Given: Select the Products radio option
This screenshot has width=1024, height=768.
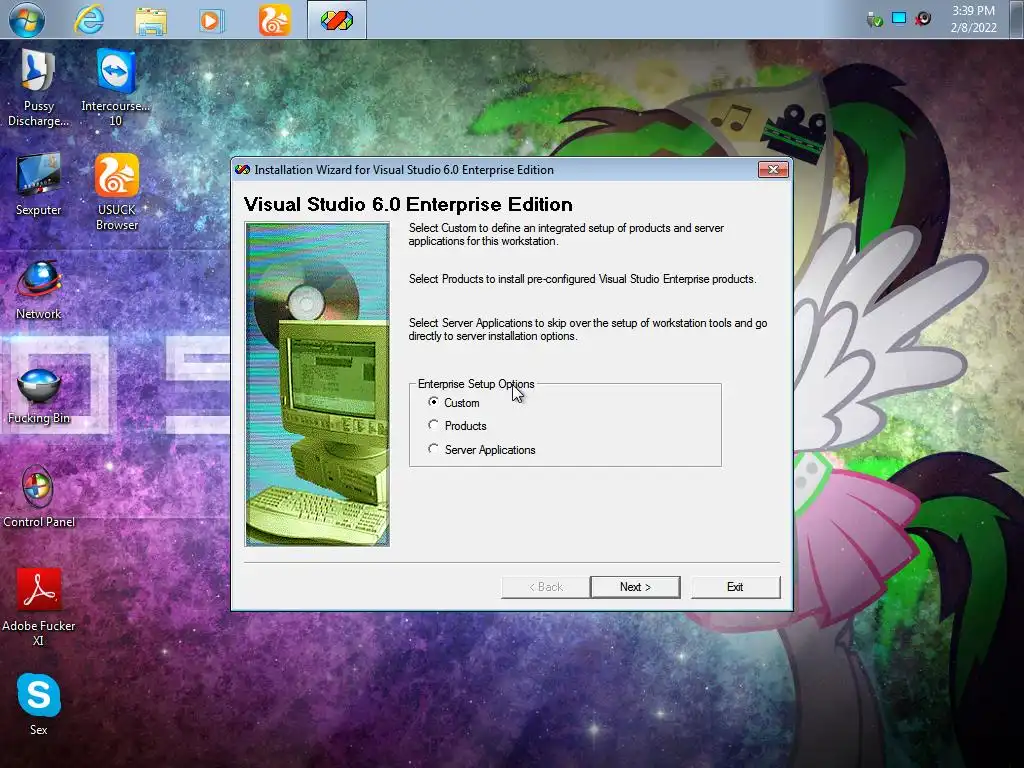Looking at the screenshot, I should tap(457, 426).
